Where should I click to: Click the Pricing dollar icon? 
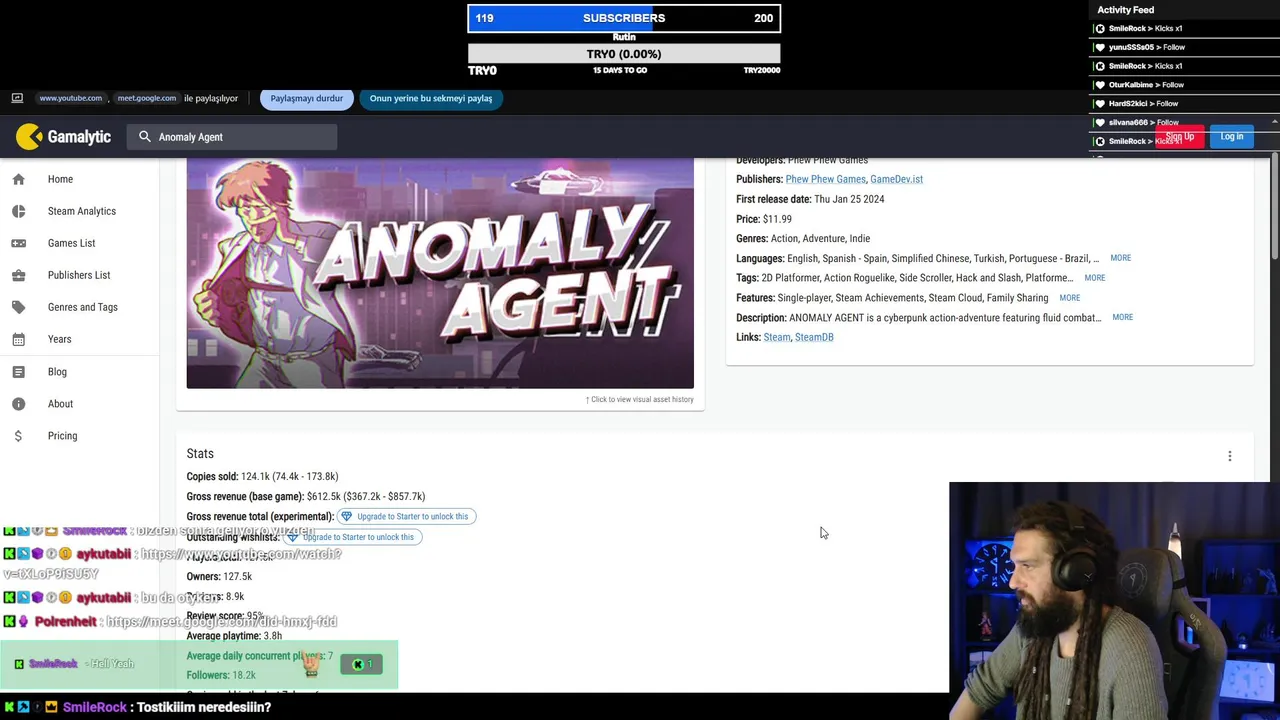point(18,436)
